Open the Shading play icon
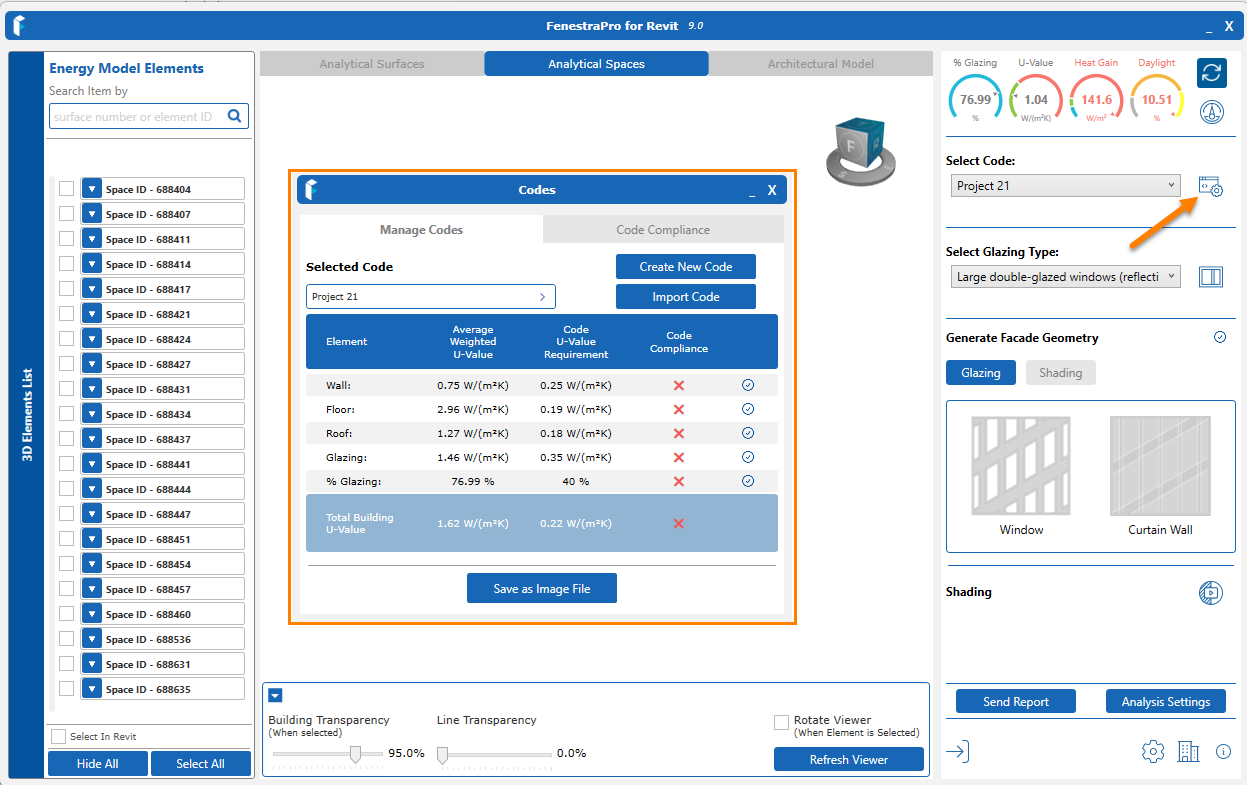This screenshot has height=785, width=1247. click(1210, 592)
